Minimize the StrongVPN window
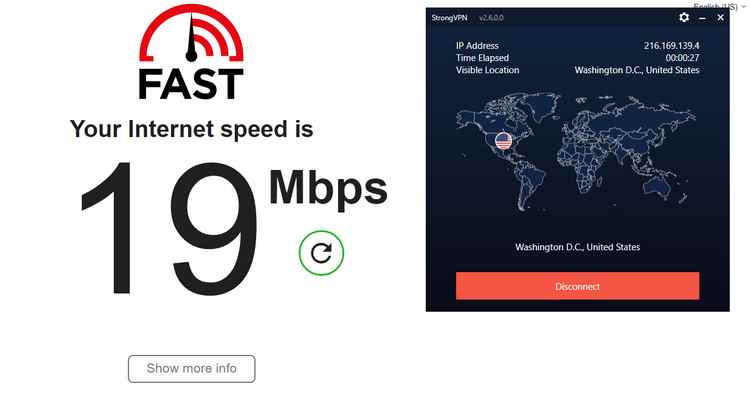The image size is (750, 405). tap(702, 18)
